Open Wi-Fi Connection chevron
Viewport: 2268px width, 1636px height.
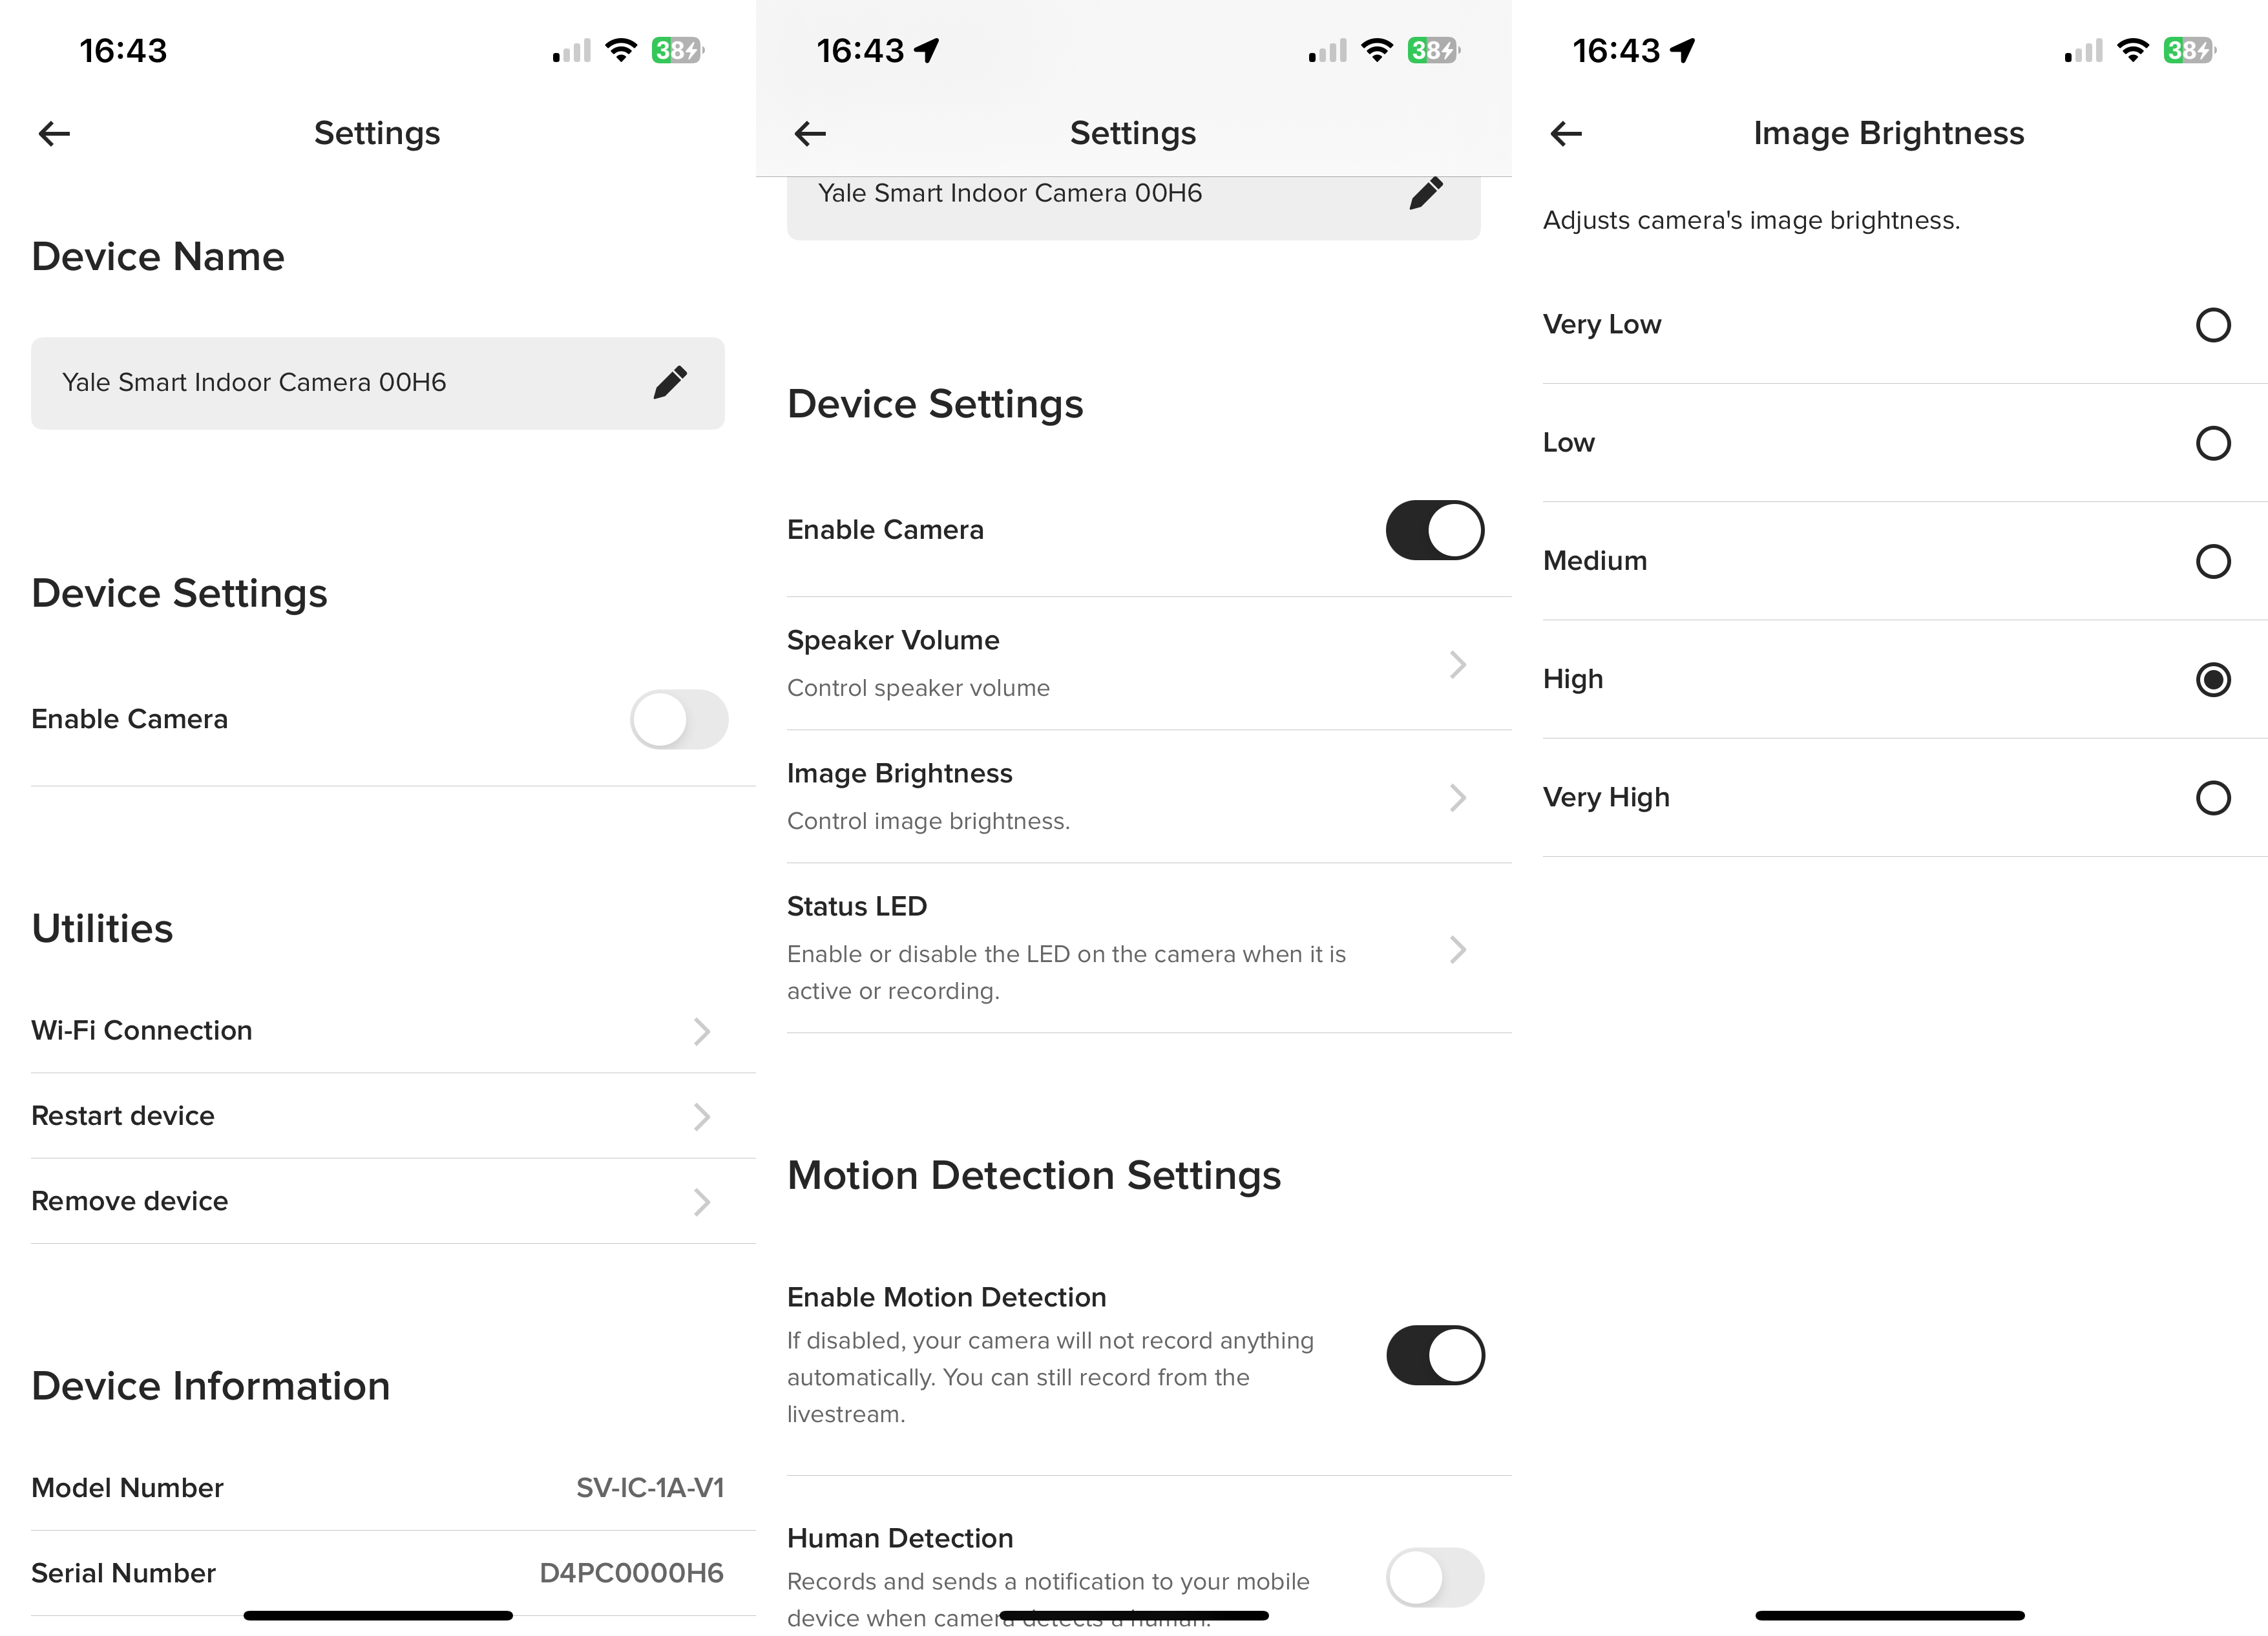click(x=702, y=1031)
